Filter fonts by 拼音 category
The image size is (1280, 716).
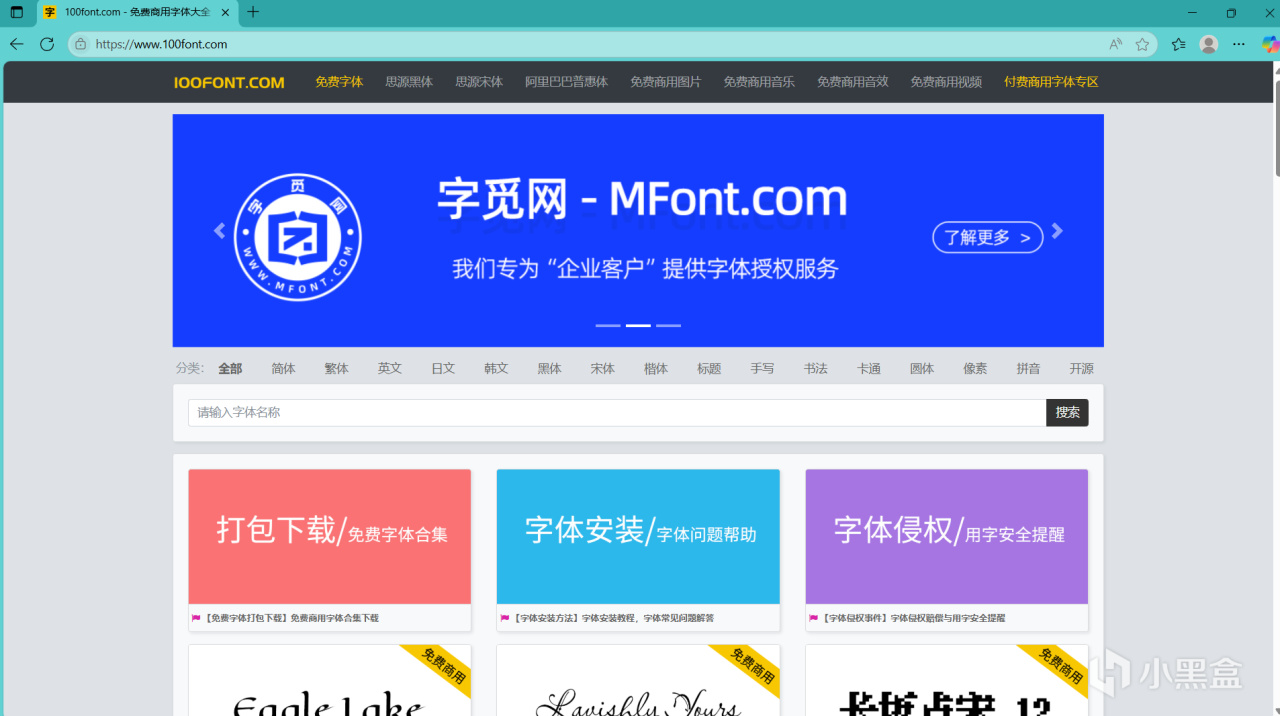click(1028, 368)
